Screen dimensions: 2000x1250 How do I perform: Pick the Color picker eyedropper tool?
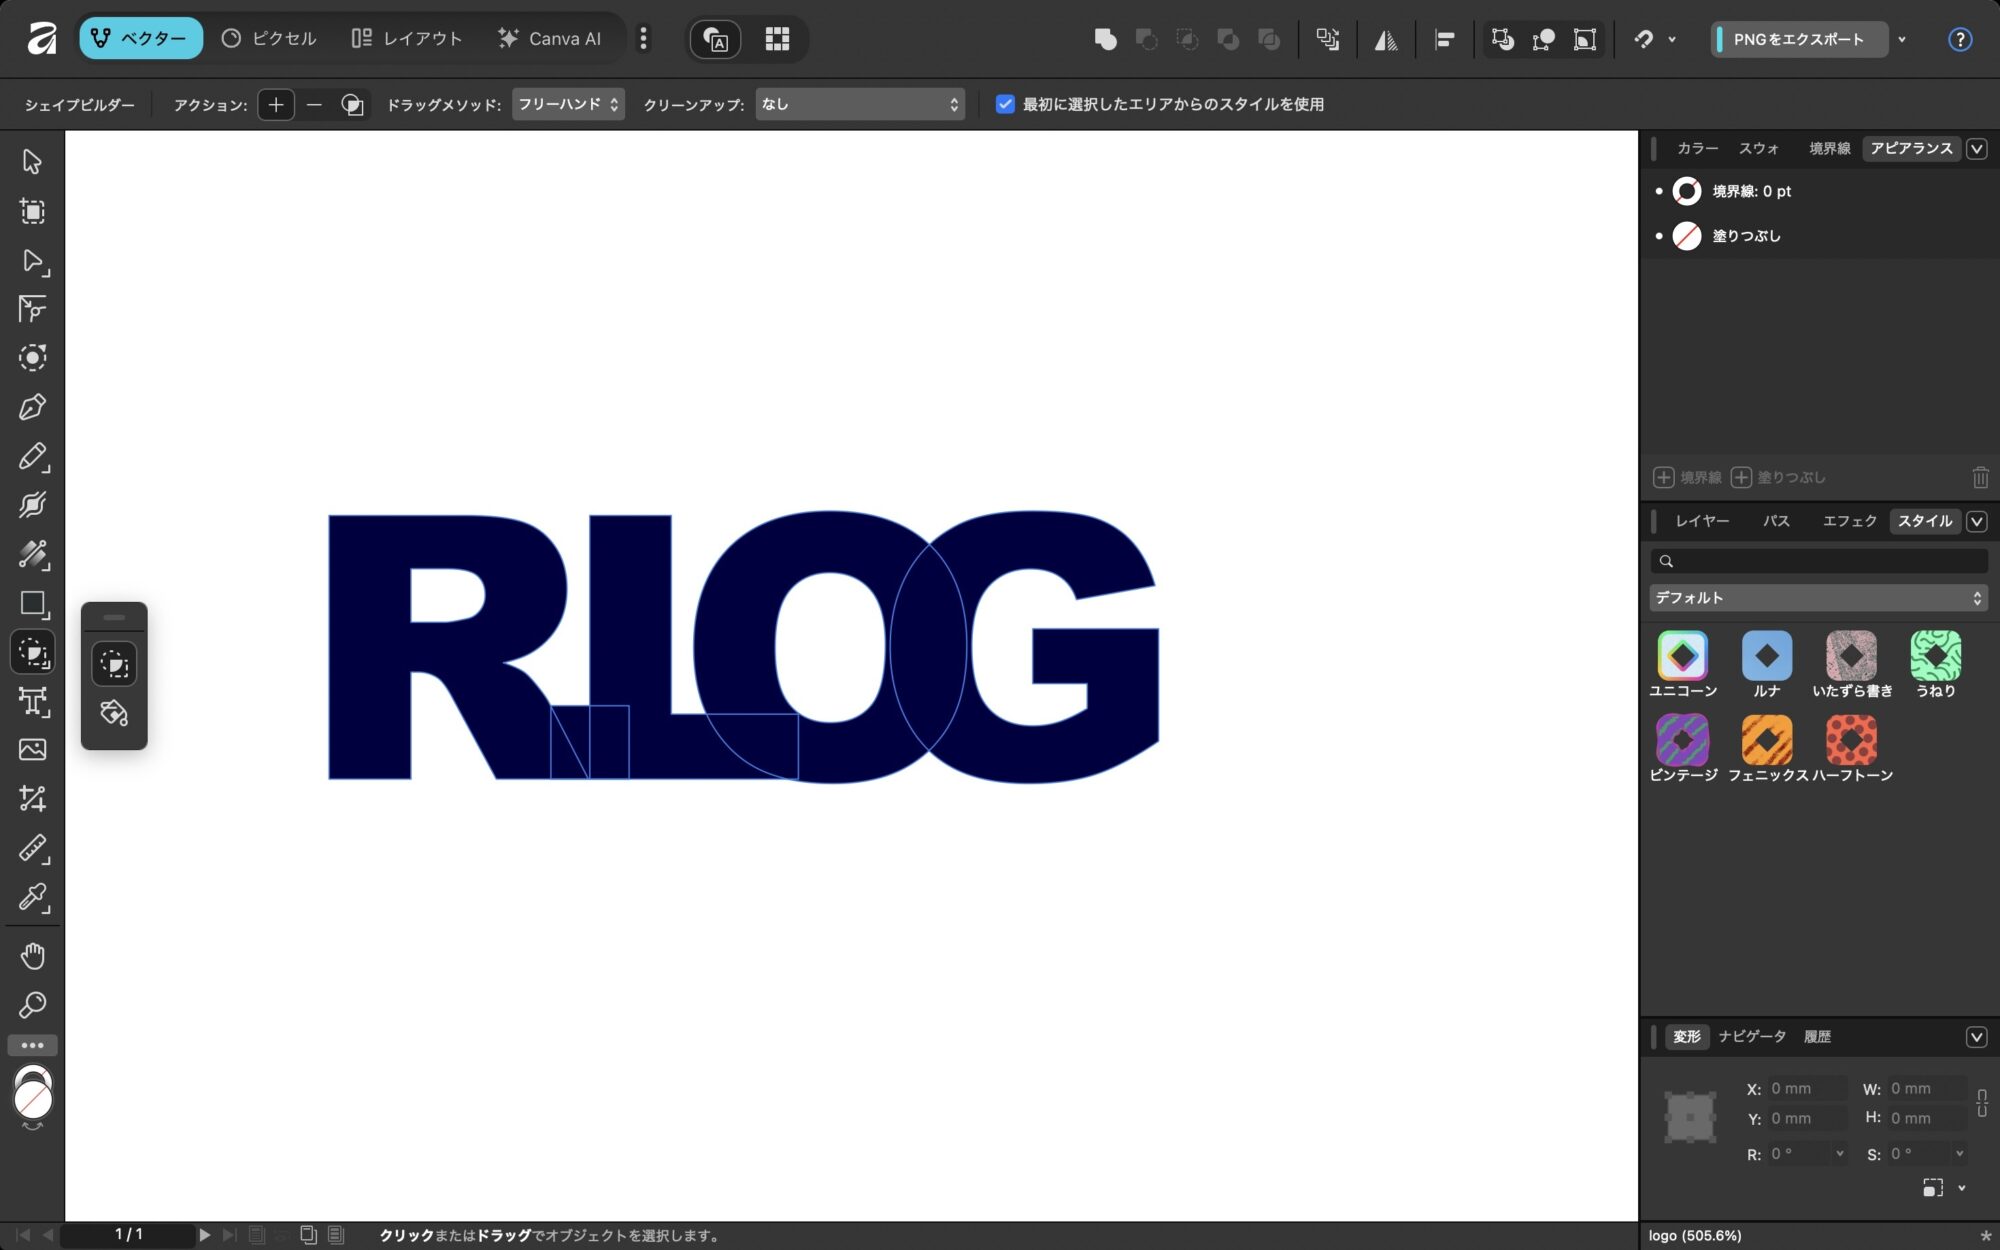32,897
